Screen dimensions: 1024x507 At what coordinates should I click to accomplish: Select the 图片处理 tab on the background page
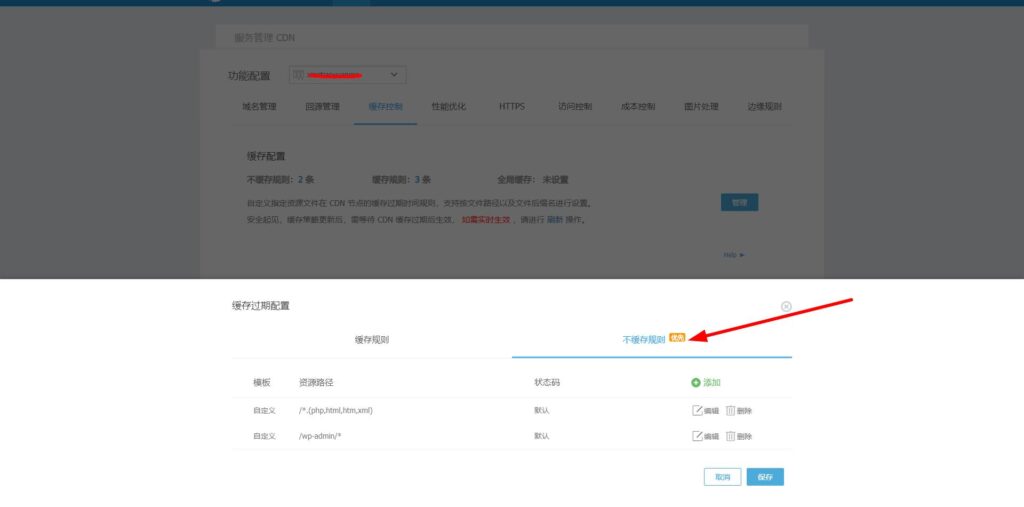(x=701, y=106)
